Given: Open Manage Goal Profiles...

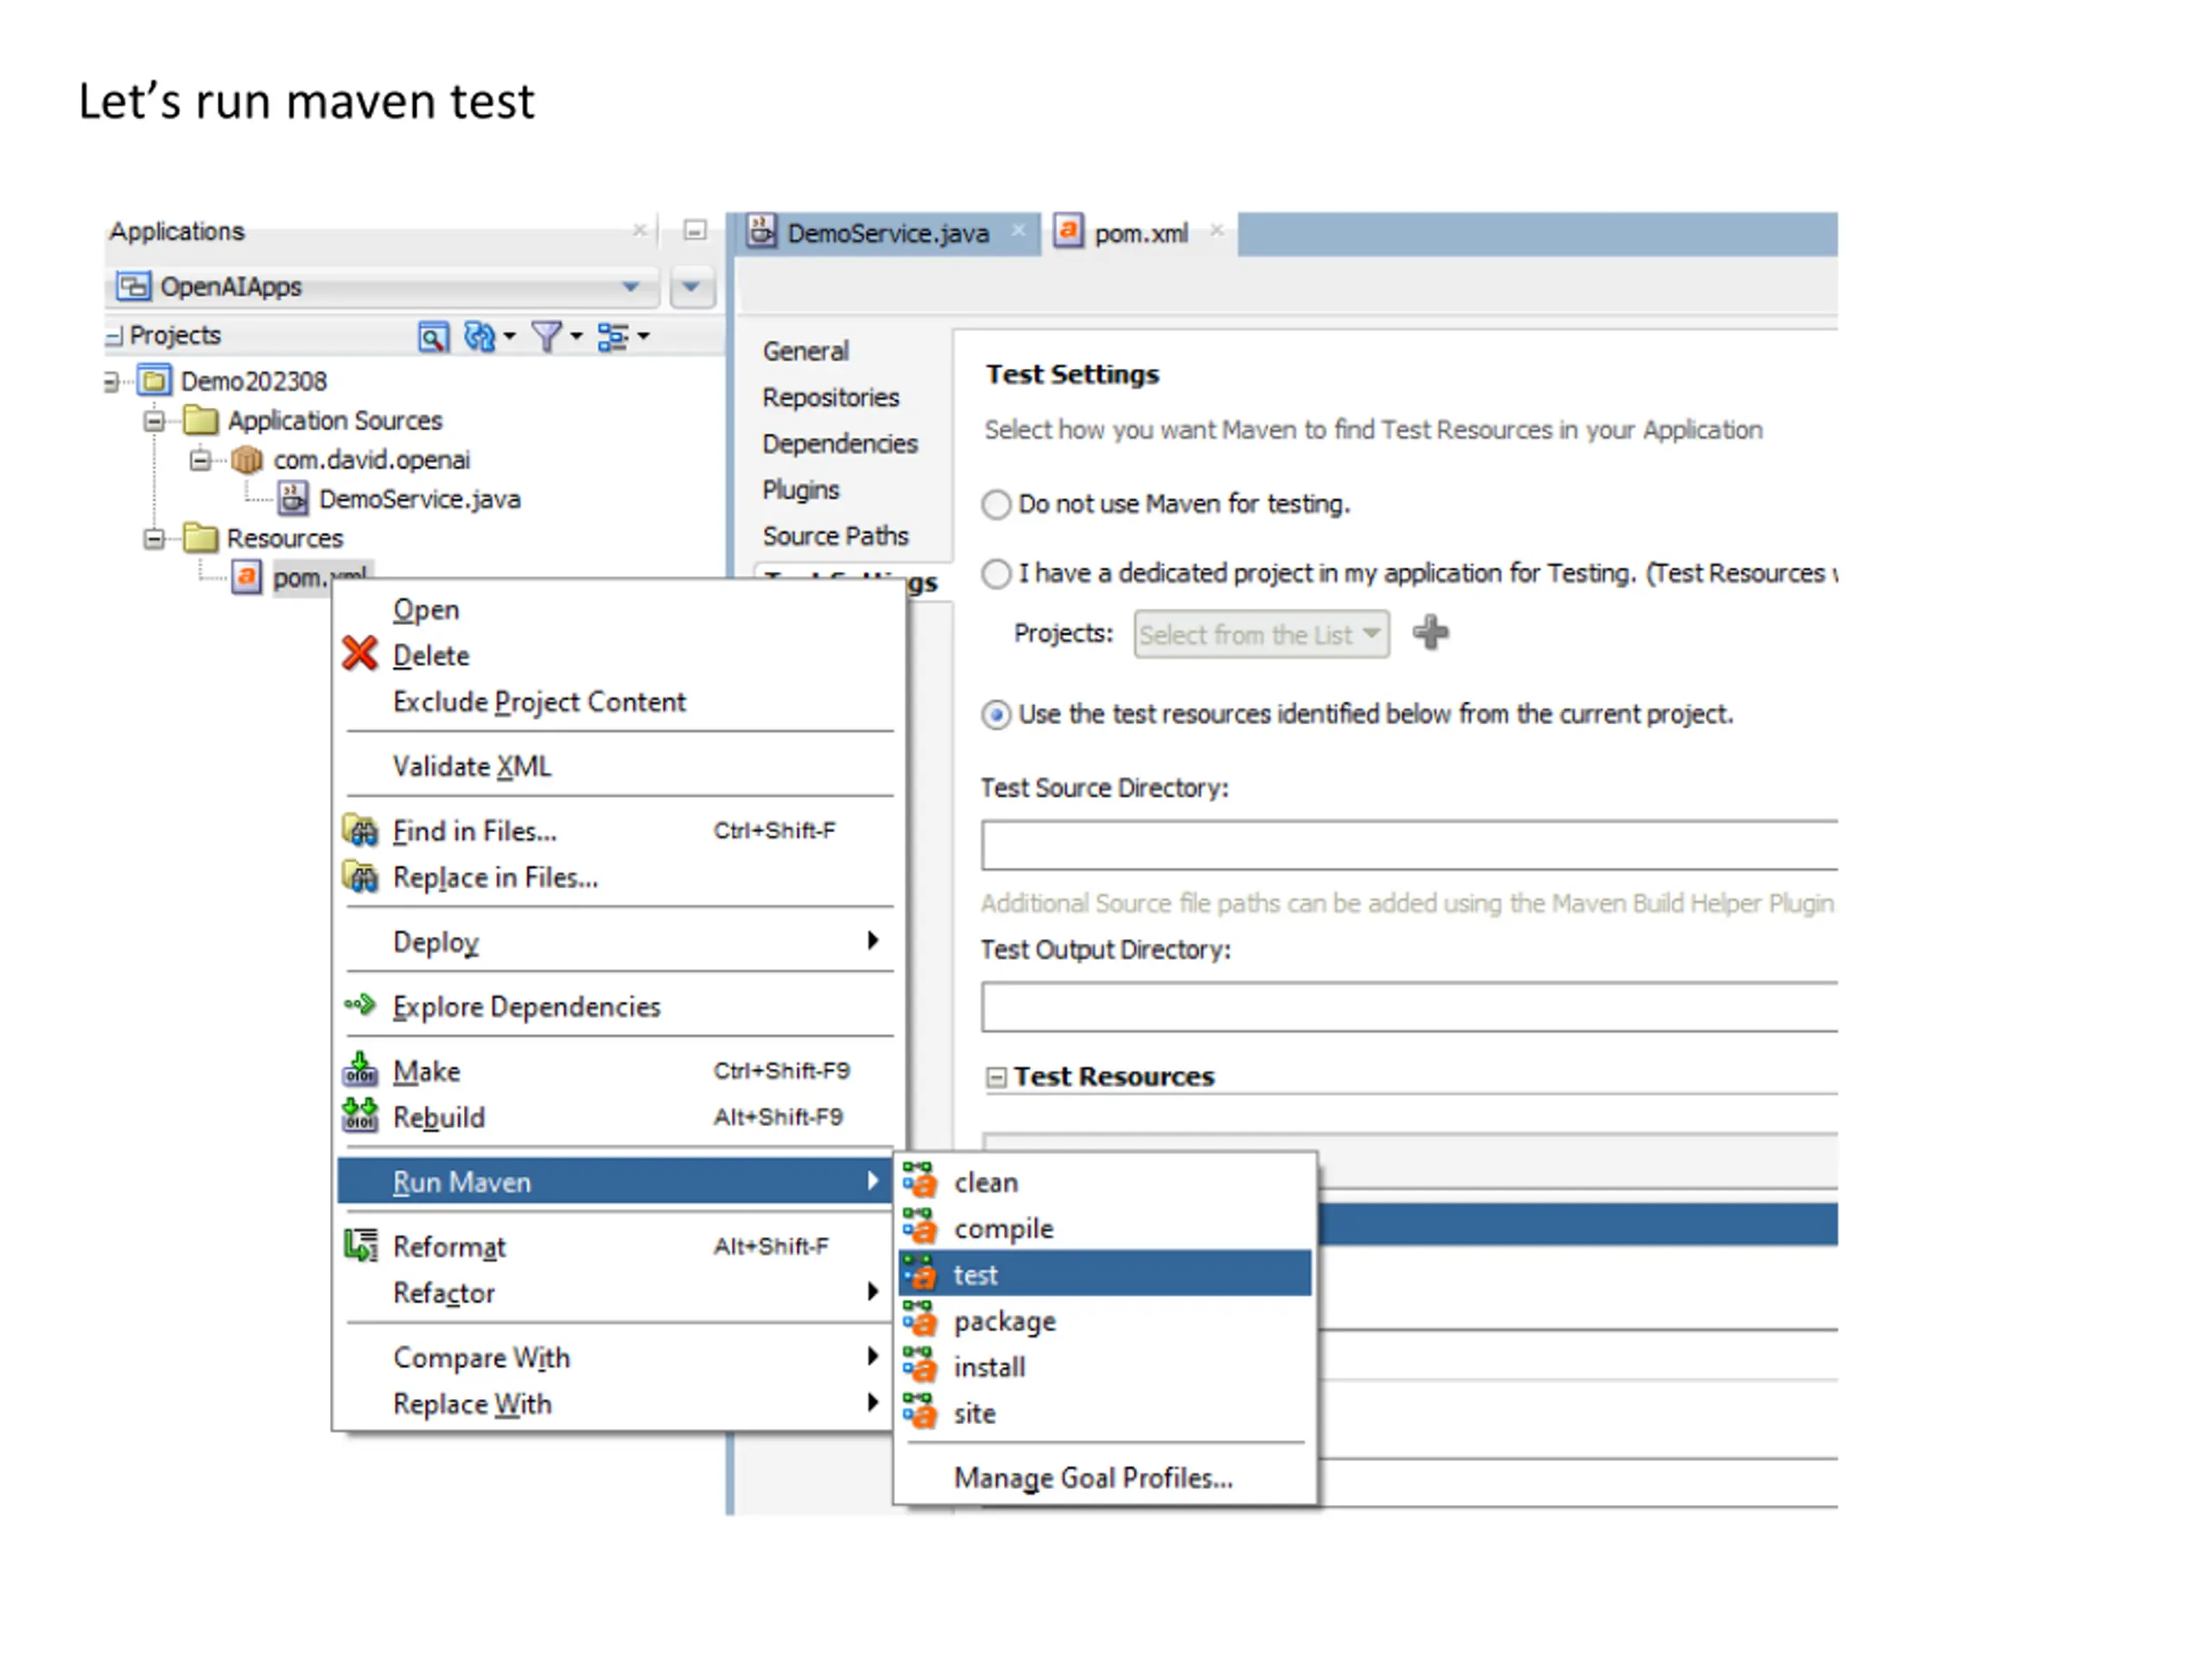Looking at the screenshot, I should (x=1092, y=1478).
